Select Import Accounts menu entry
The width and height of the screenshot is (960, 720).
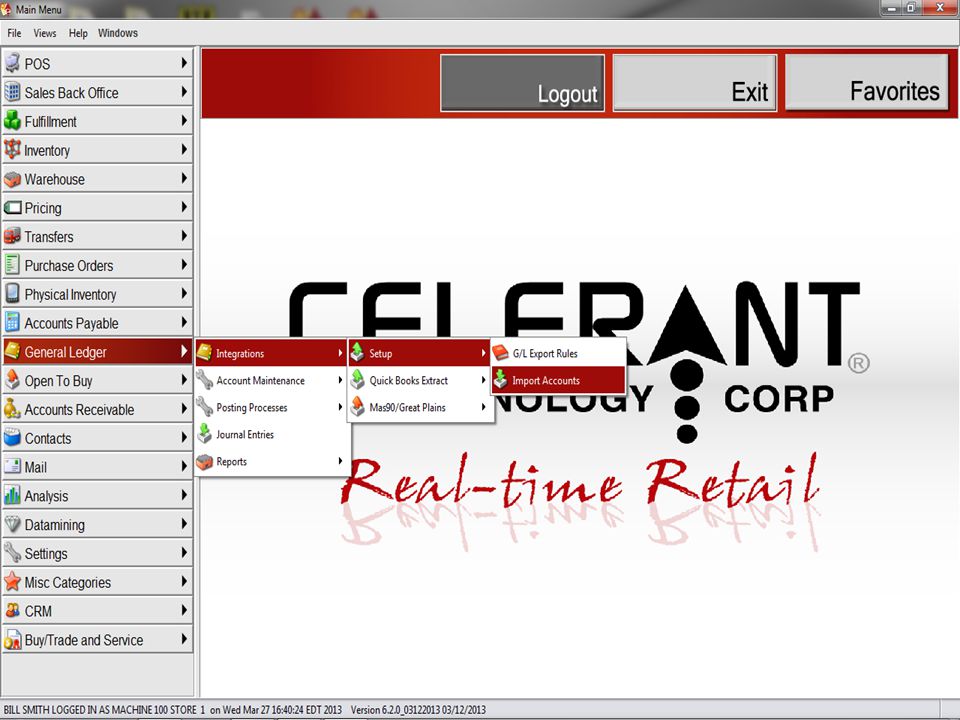tap(558, 380)
